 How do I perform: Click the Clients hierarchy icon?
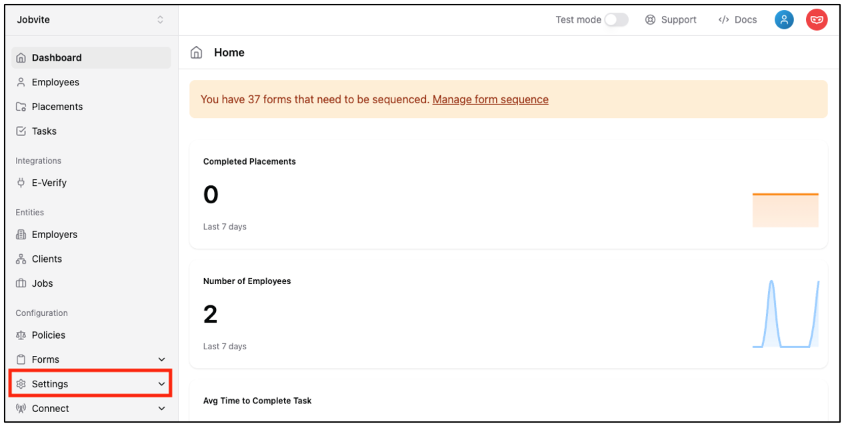21,259
